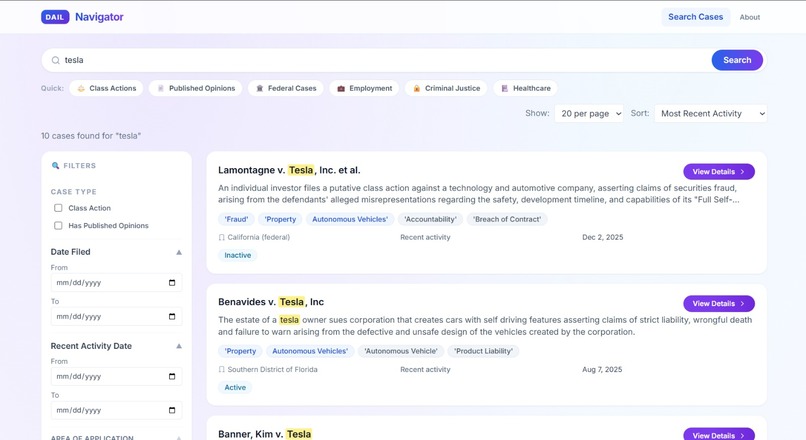Screen dimensions: 806x440
Task: Open Benavides v. Tesla, Inc case title
Action: 271,302
